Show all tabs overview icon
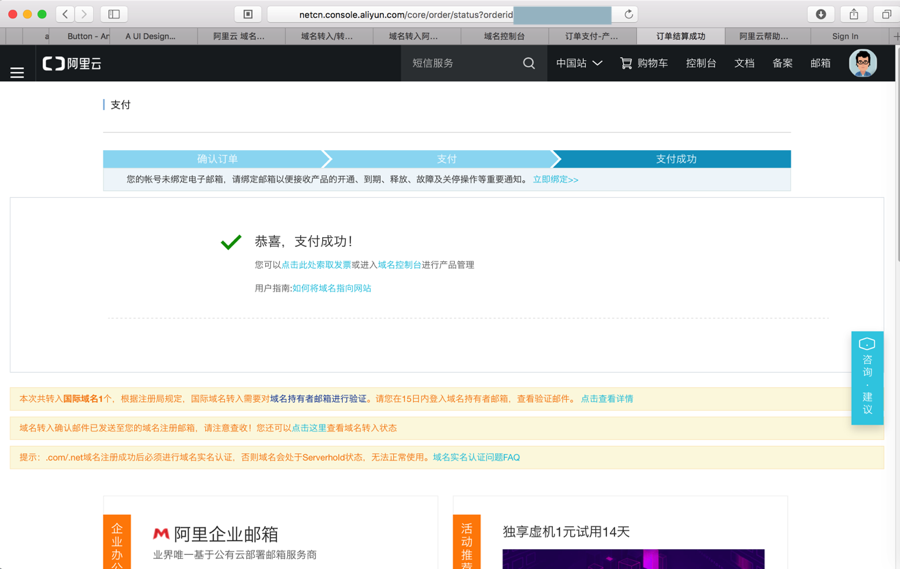 point(887,14)
